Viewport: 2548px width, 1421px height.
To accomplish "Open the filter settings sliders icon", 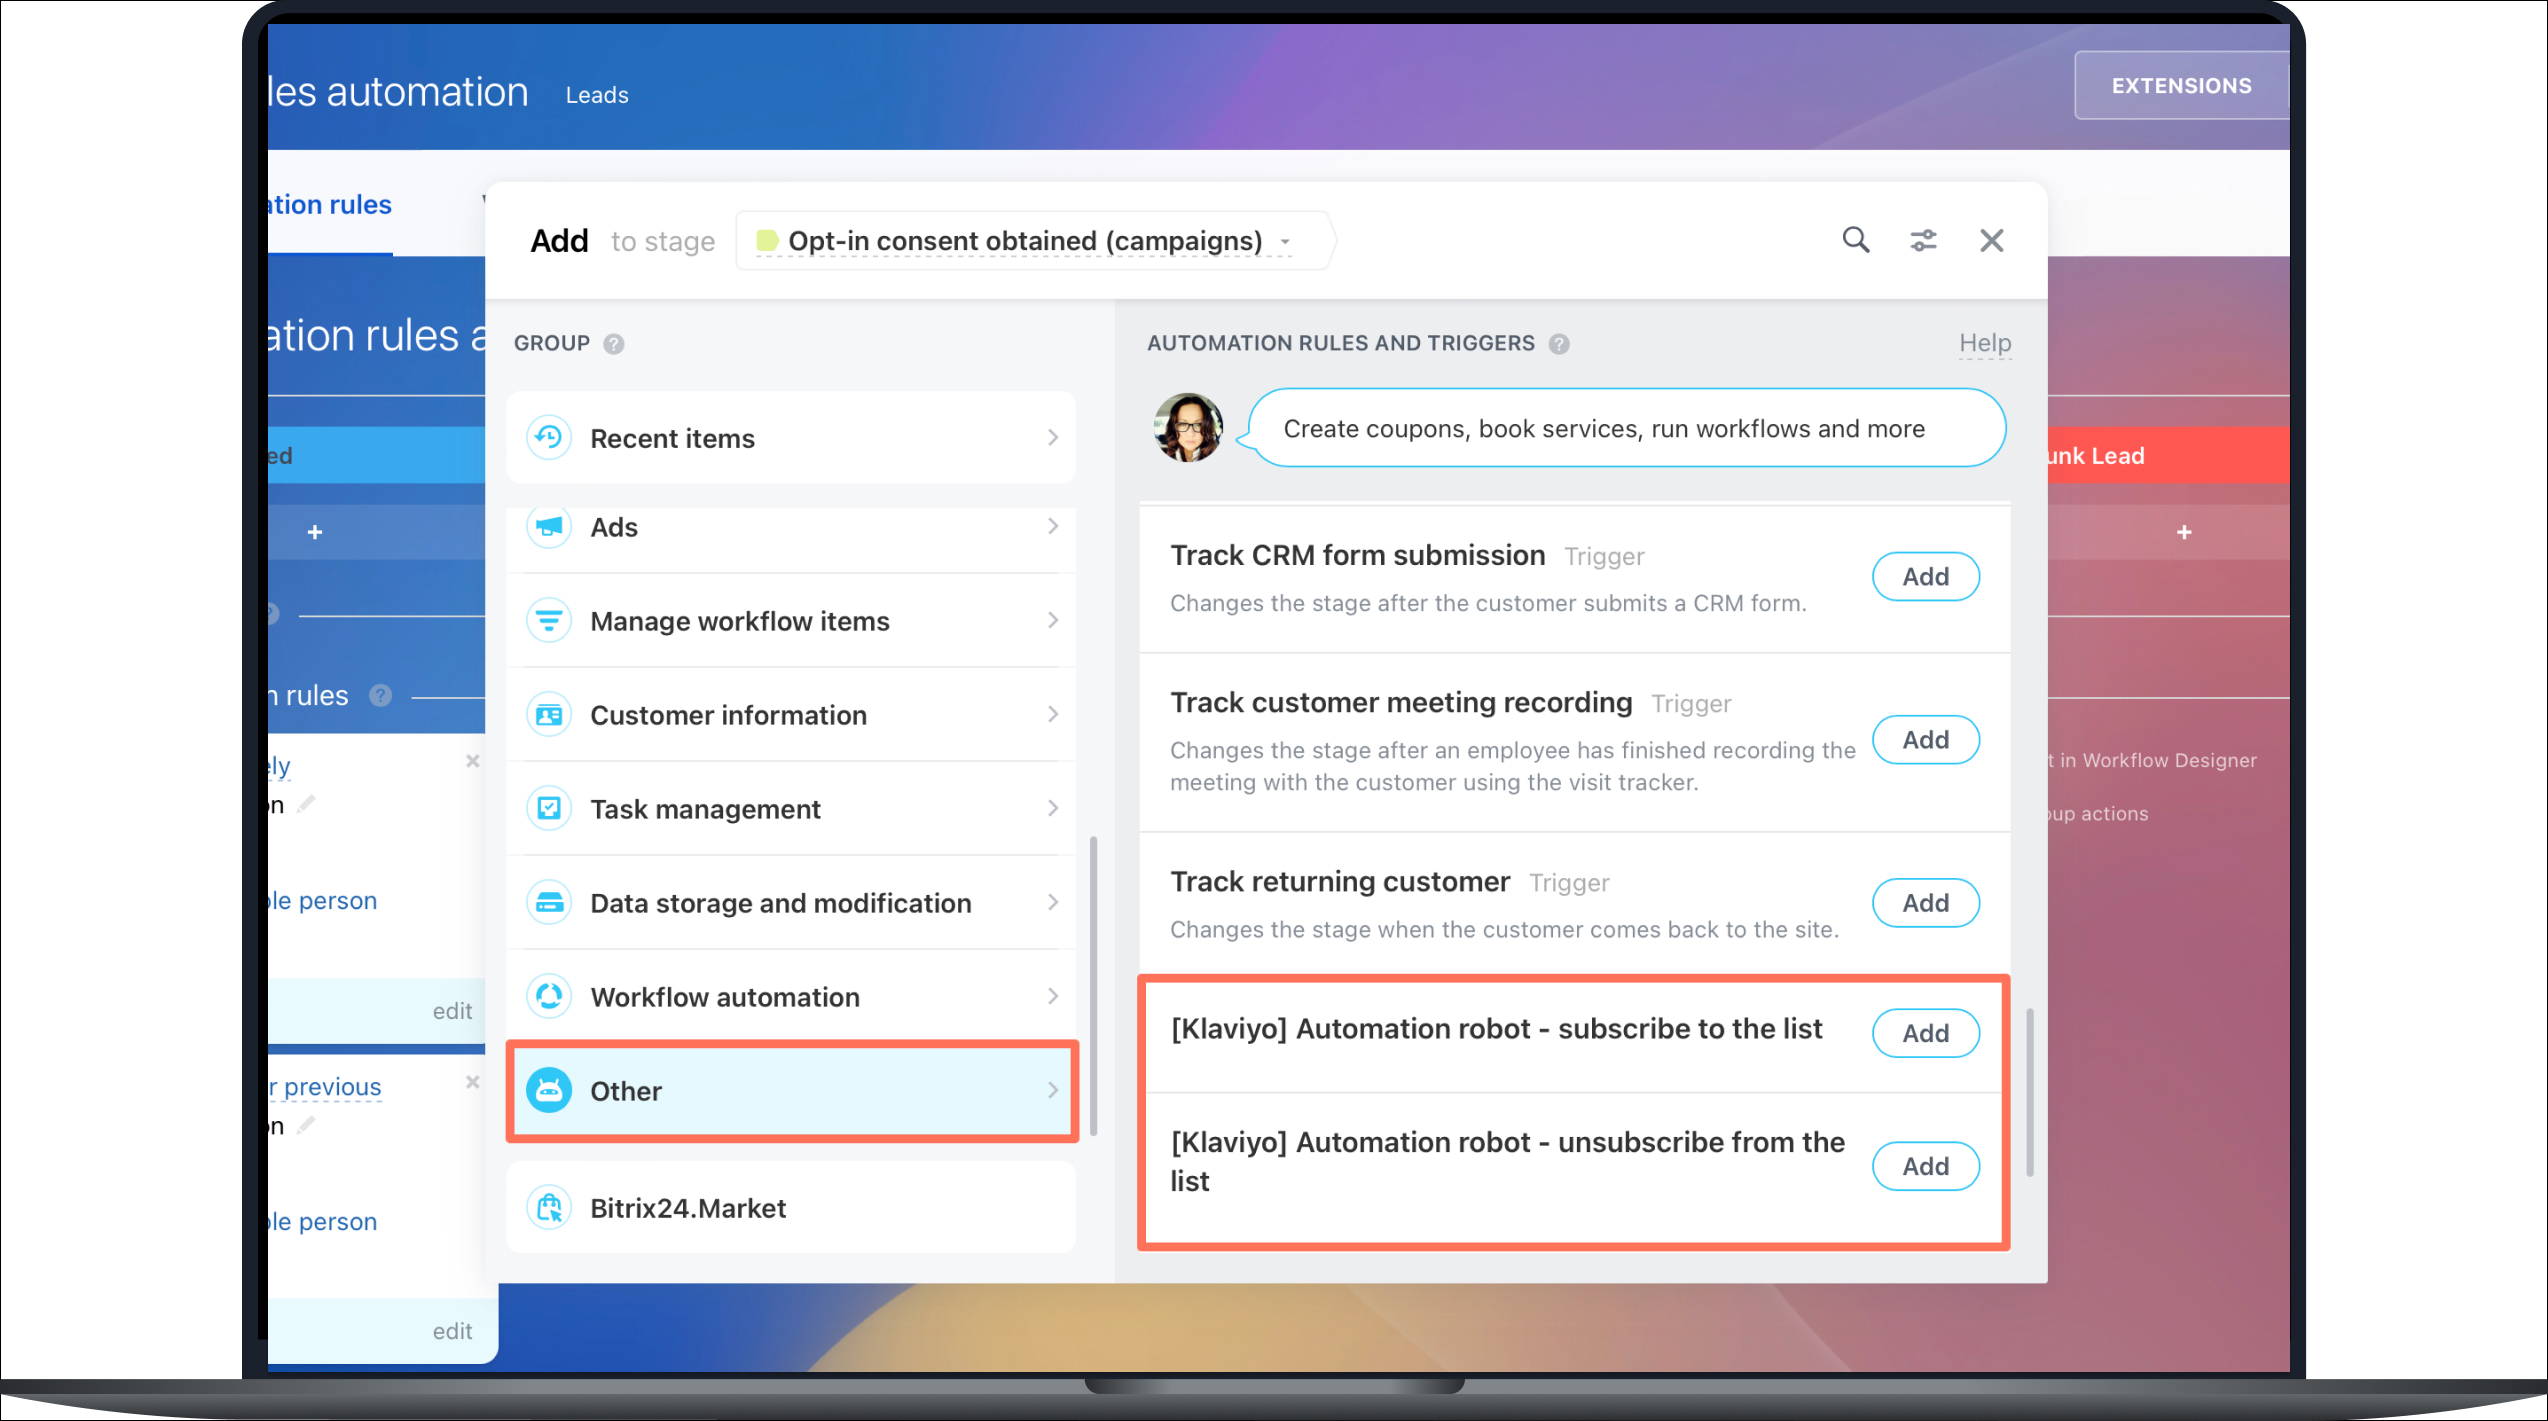I will pos(1923,240).
